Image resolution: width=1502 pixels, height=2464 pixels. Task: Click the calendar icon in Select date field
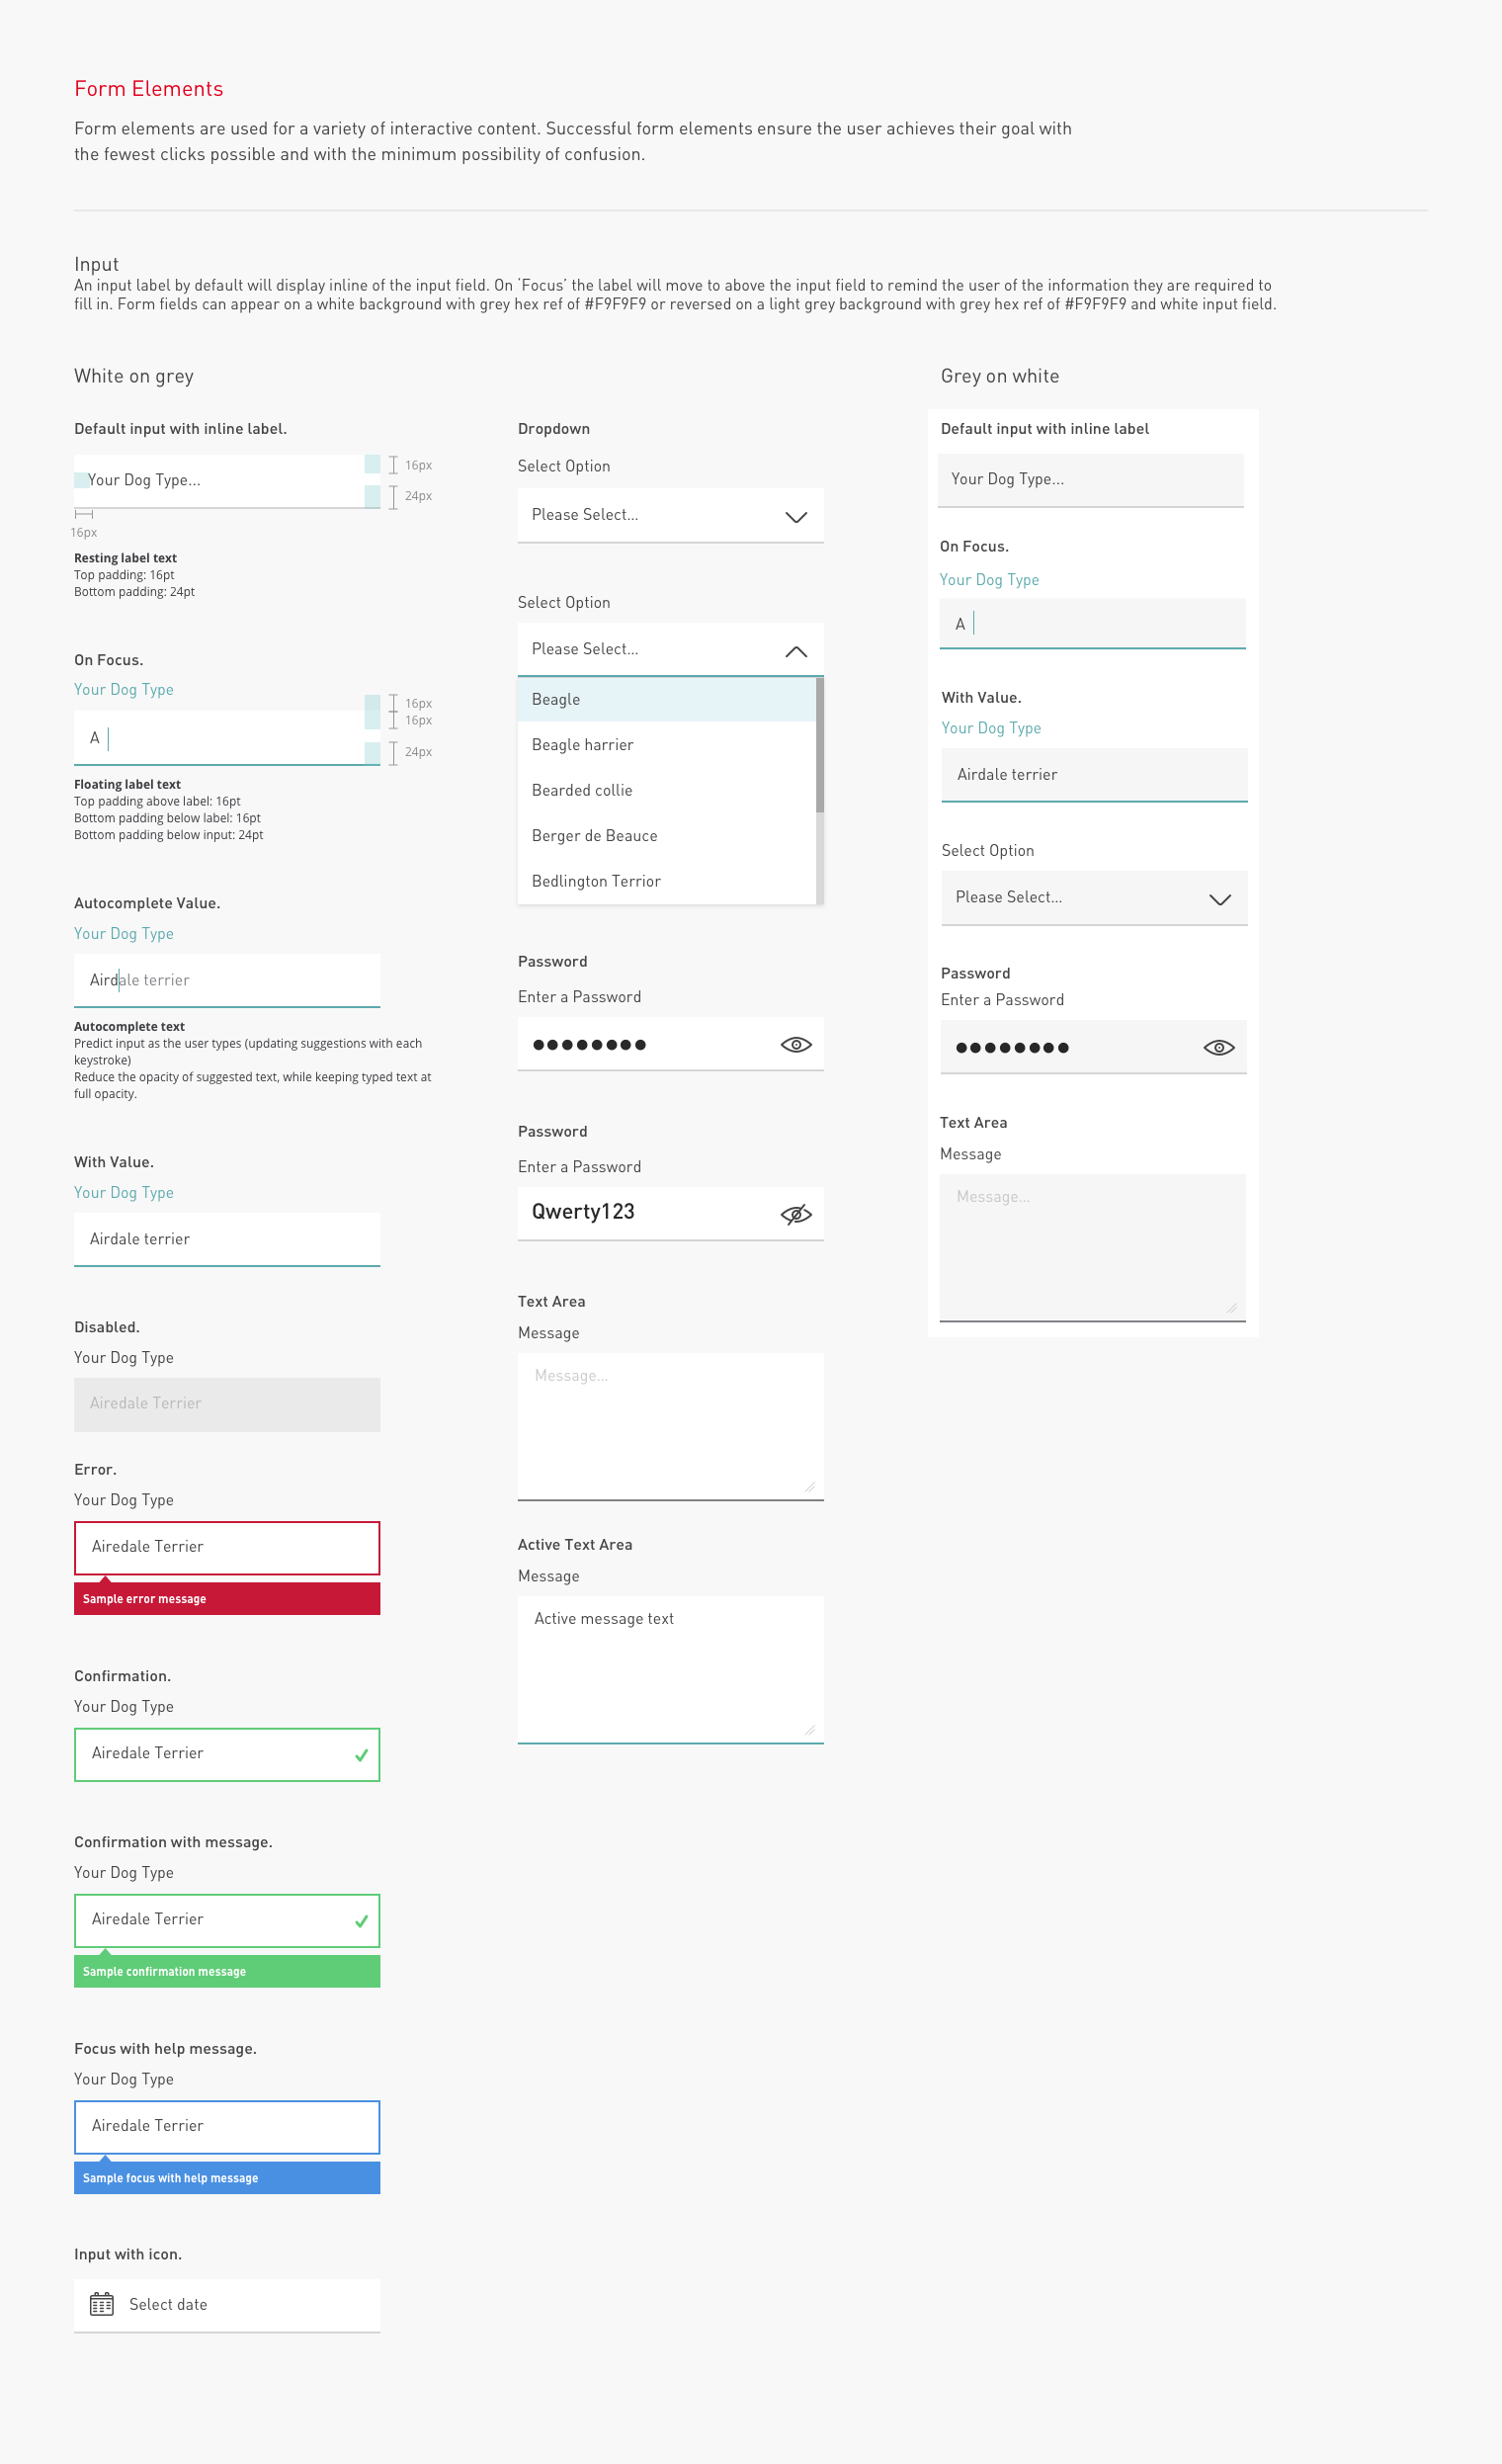[101, 2304]
